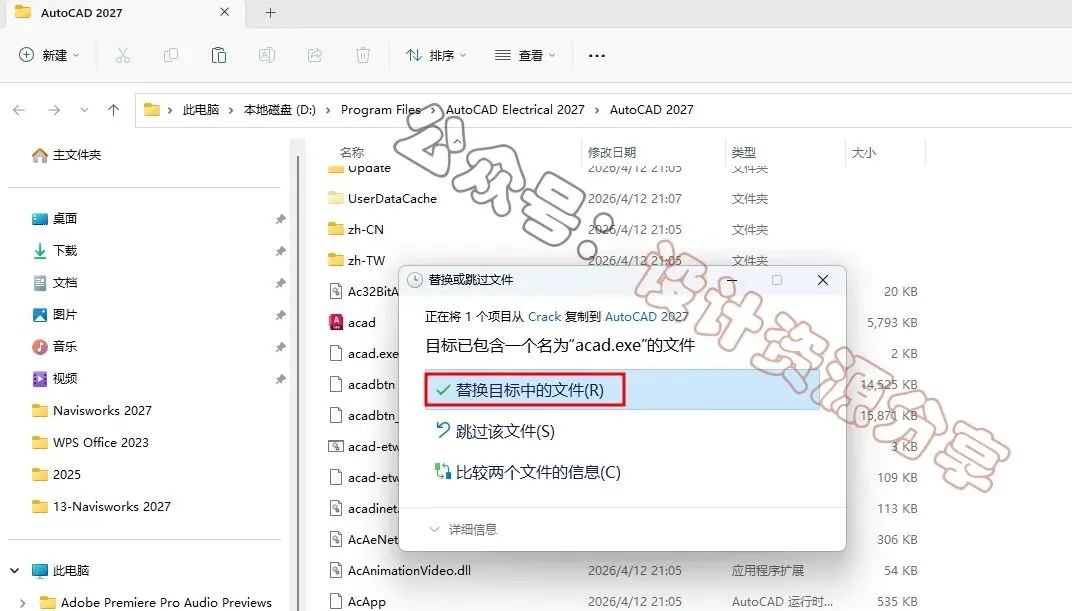
Task: Open 主文件夹 (Home) in sidebar
Action: 67,155
